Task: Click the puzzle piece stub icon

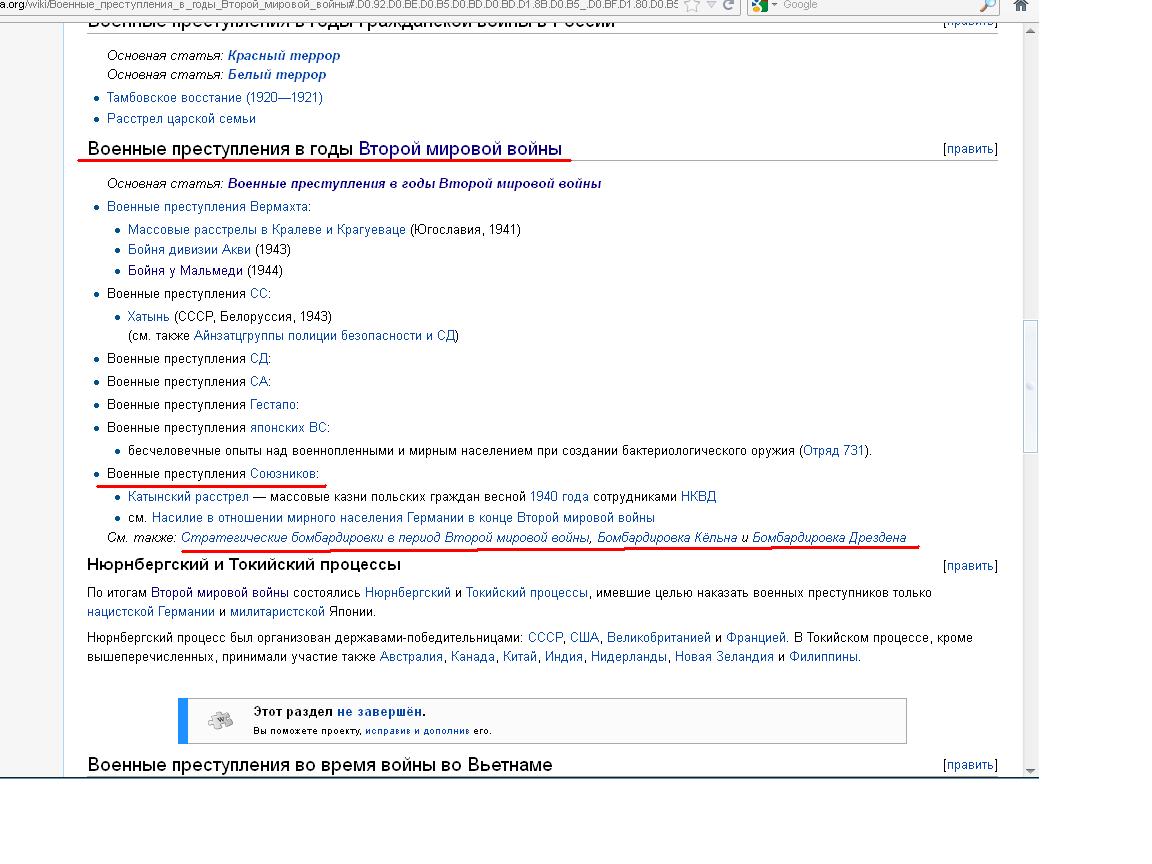Action: coord(220,720)
